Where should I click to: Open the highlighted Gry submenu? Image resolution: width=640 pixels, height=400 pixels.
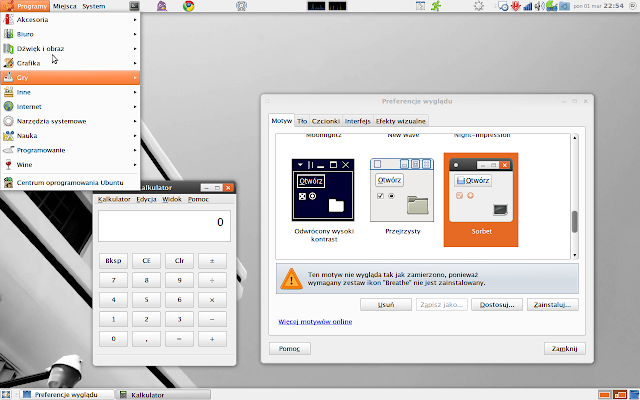coord(70,78)
